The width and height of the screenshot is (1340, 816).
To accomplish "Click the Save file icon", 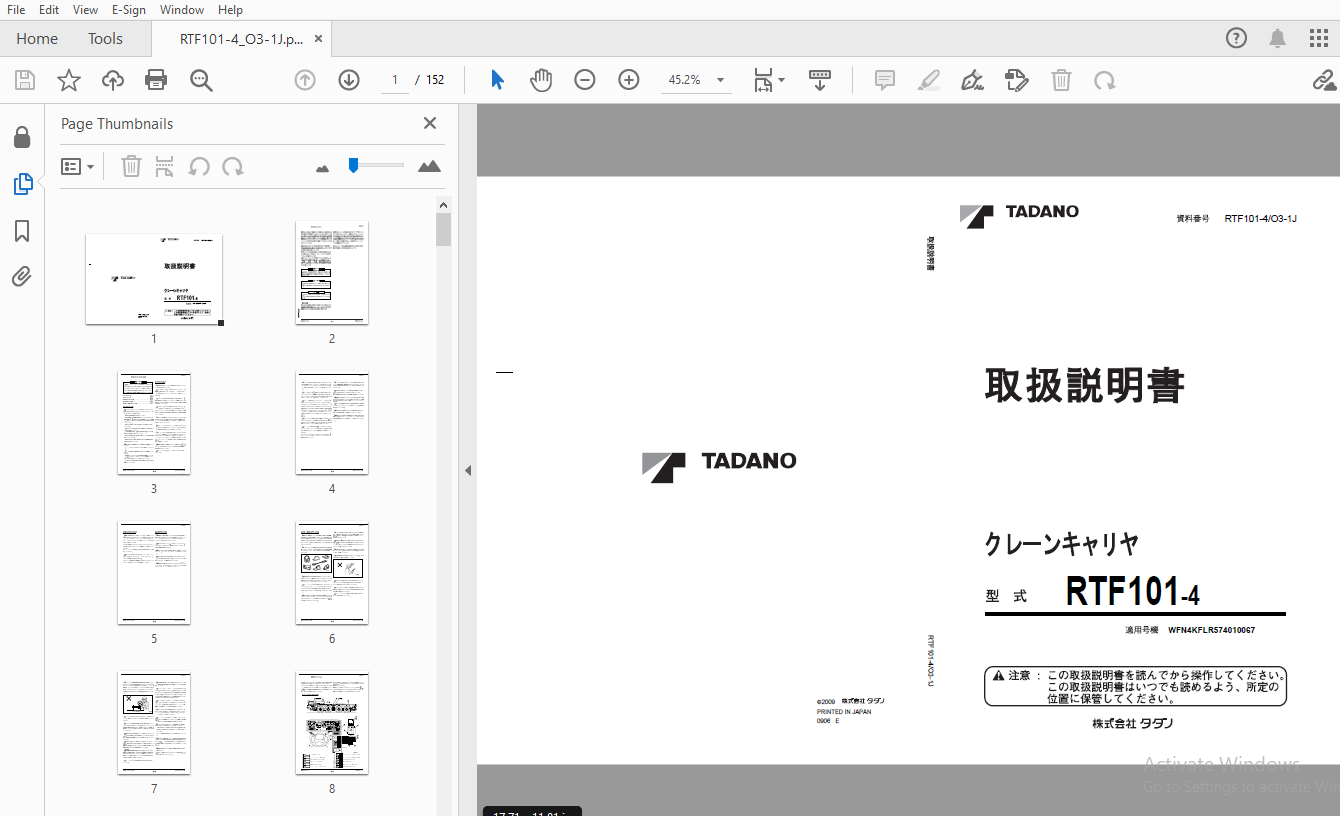I will 25,80.
